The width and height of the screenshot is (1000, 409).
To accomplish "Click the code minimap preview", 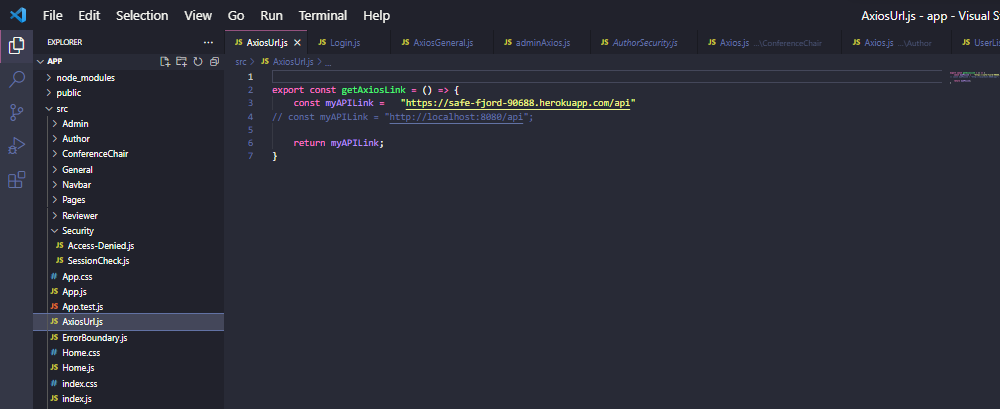I will click(x=972, y=78).
